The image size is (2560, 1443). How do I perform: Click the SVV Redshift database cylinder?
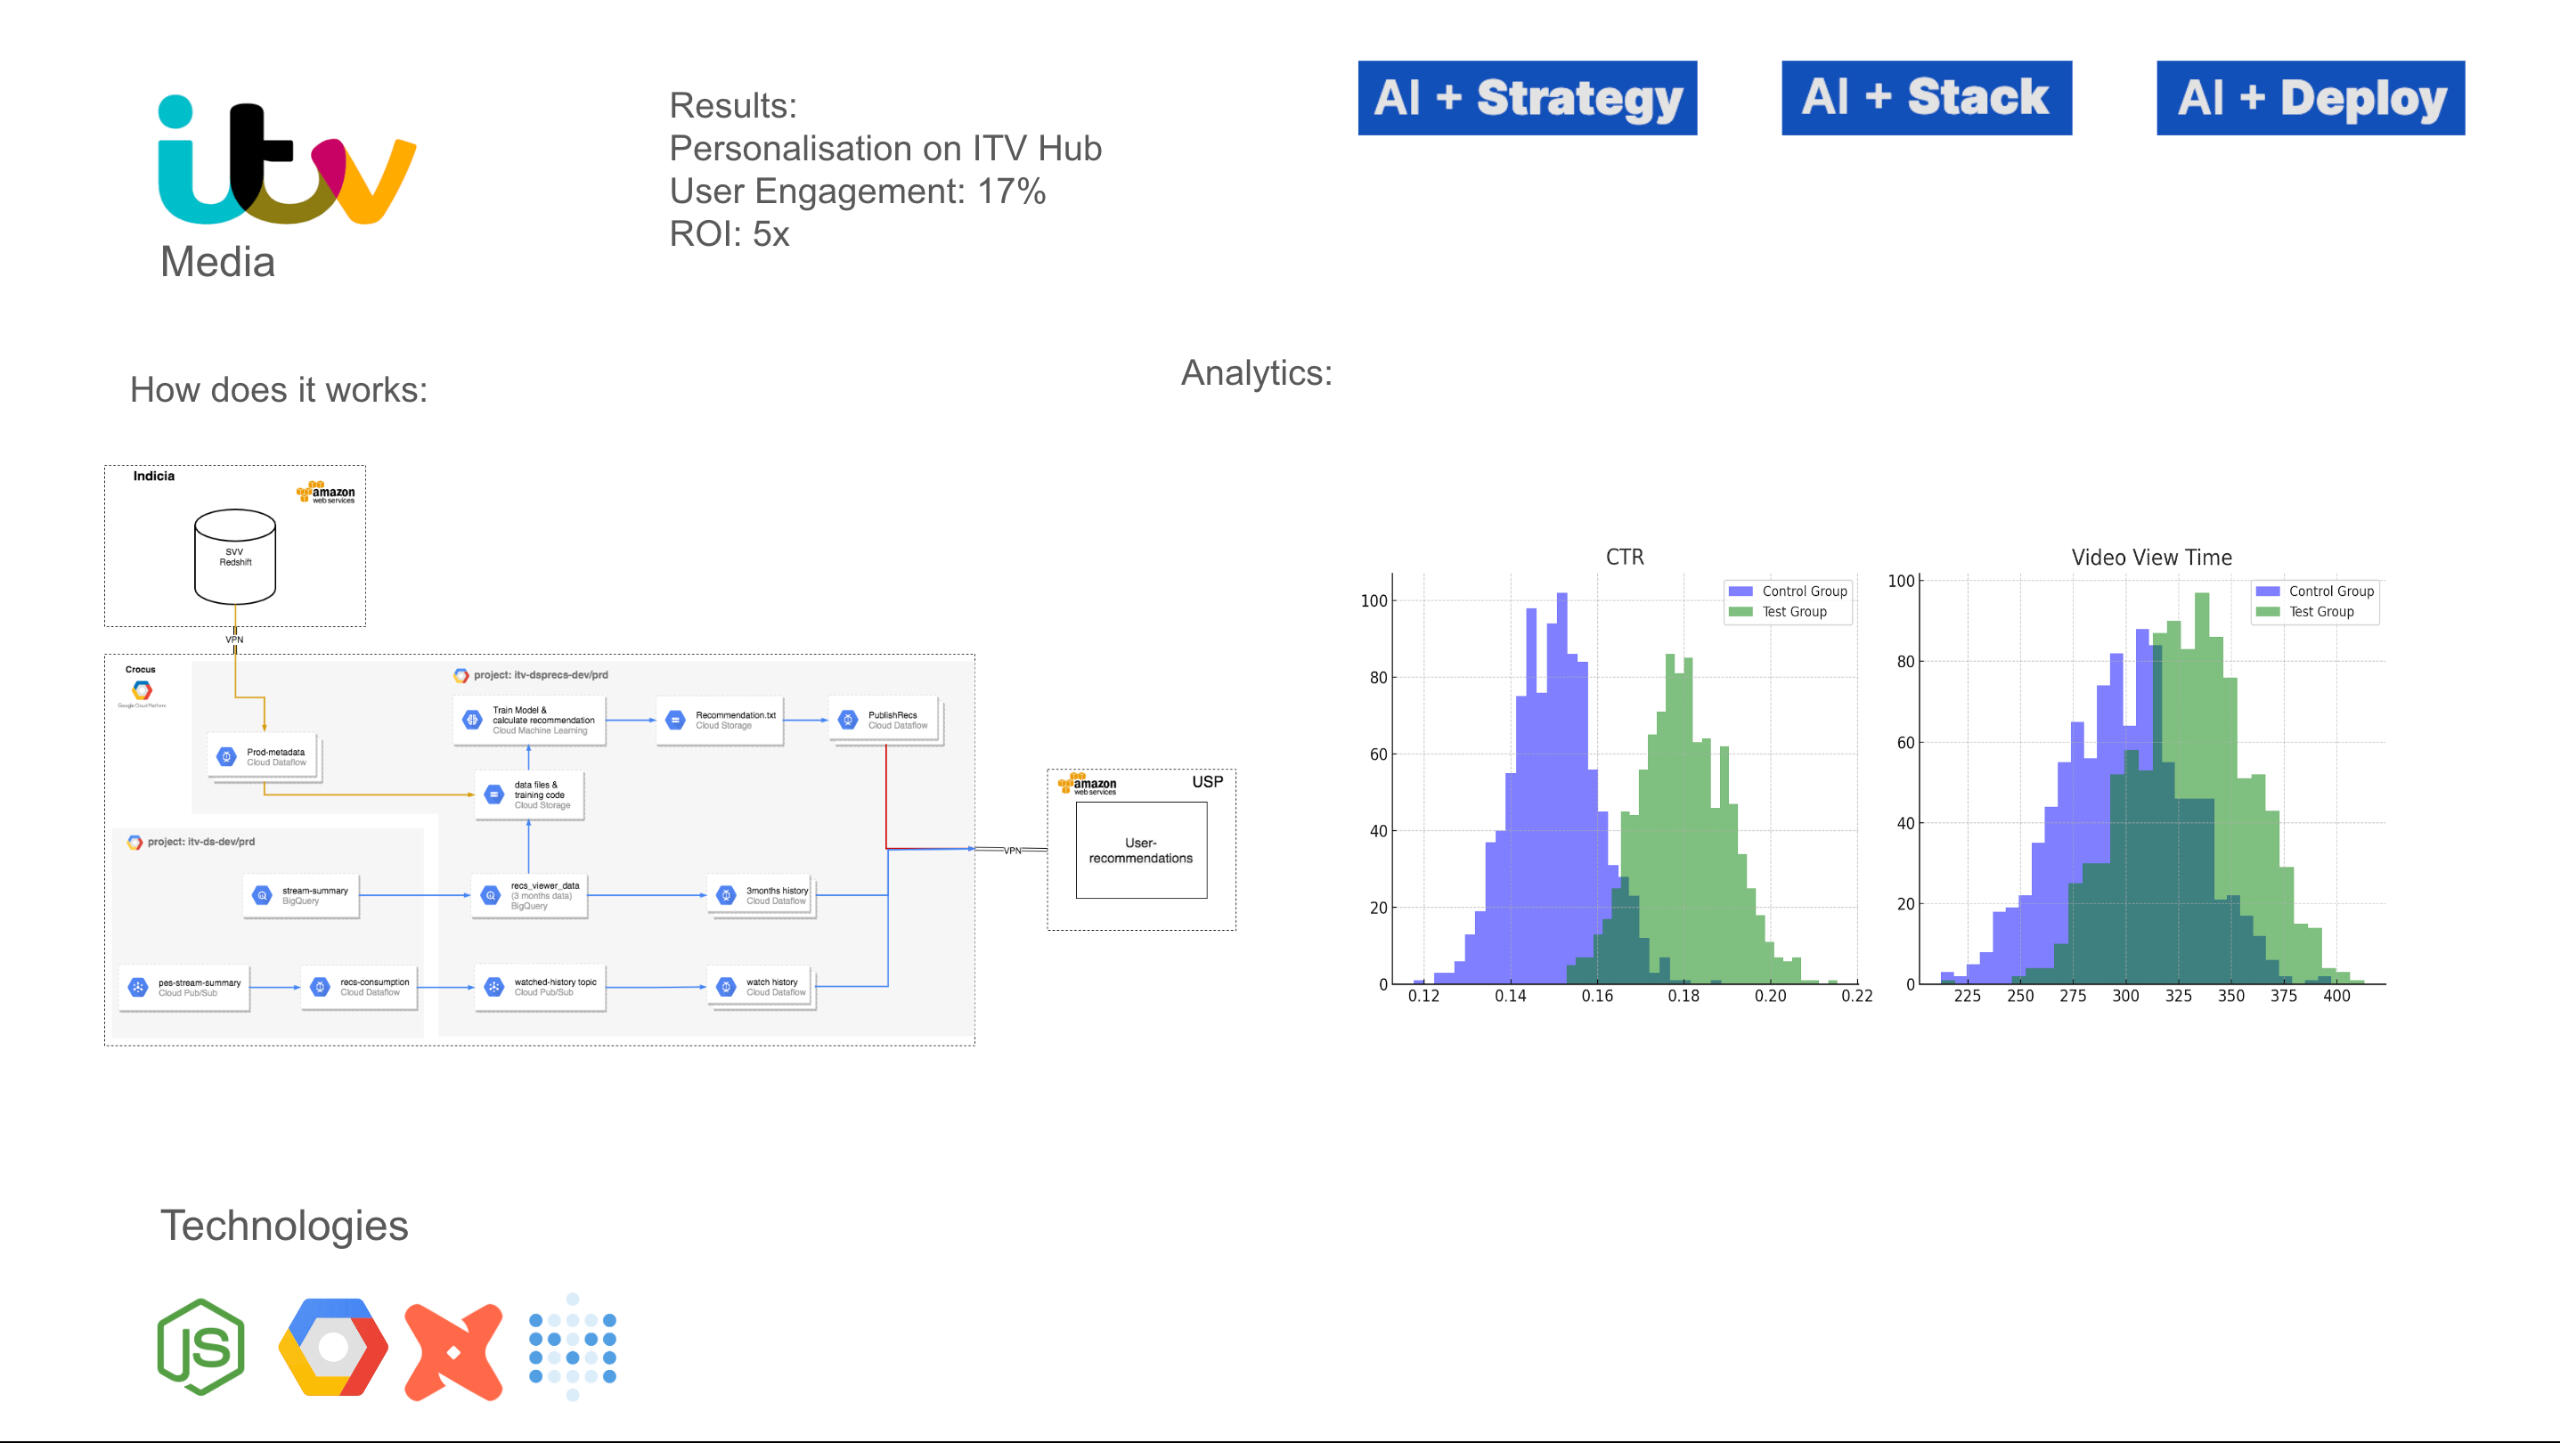click(x=235, y=557)
